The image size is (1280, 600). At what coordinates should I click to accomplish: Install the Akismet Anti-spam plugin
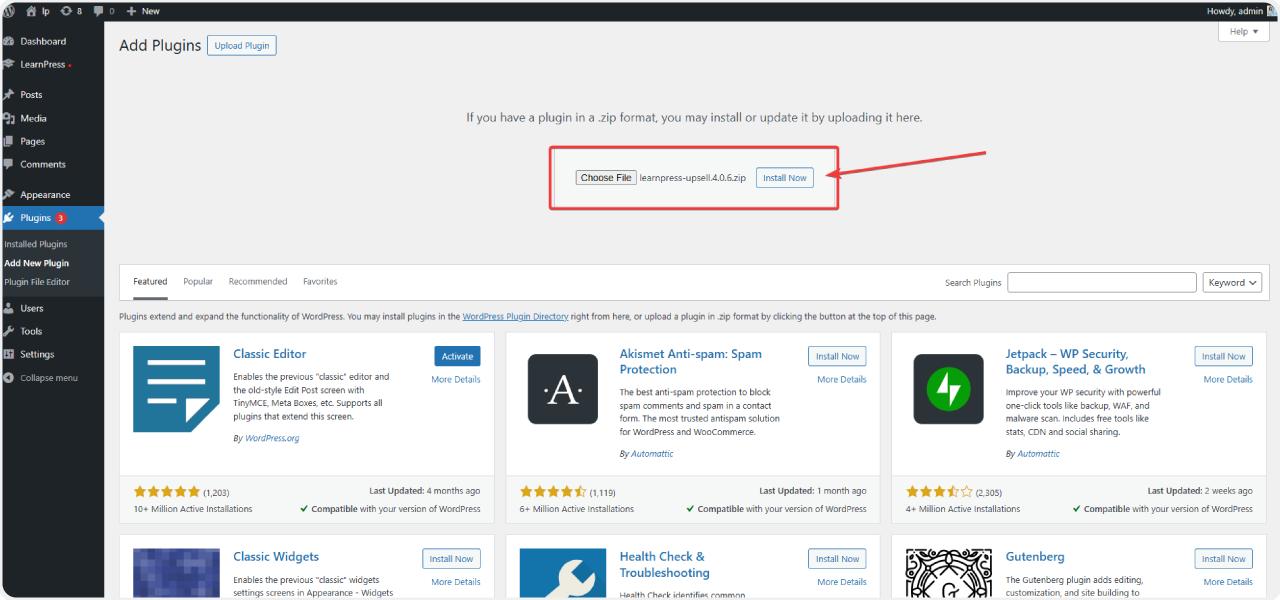(x=837, y=356)
